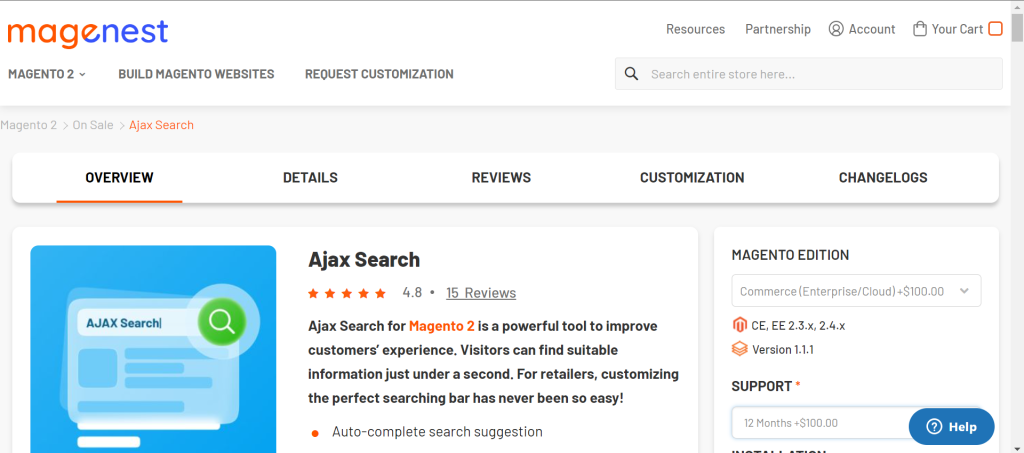Click the five-star rating icons

(x=347, y=293)
